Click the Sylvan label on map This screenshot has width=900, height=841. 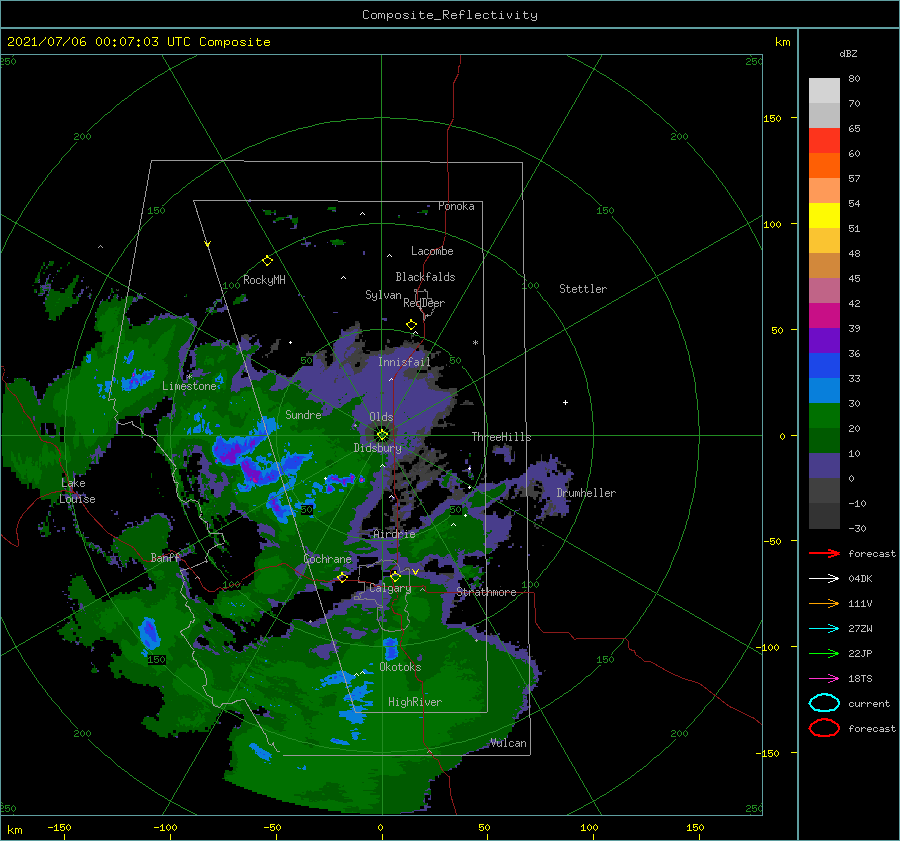click(x=383, y=295)
